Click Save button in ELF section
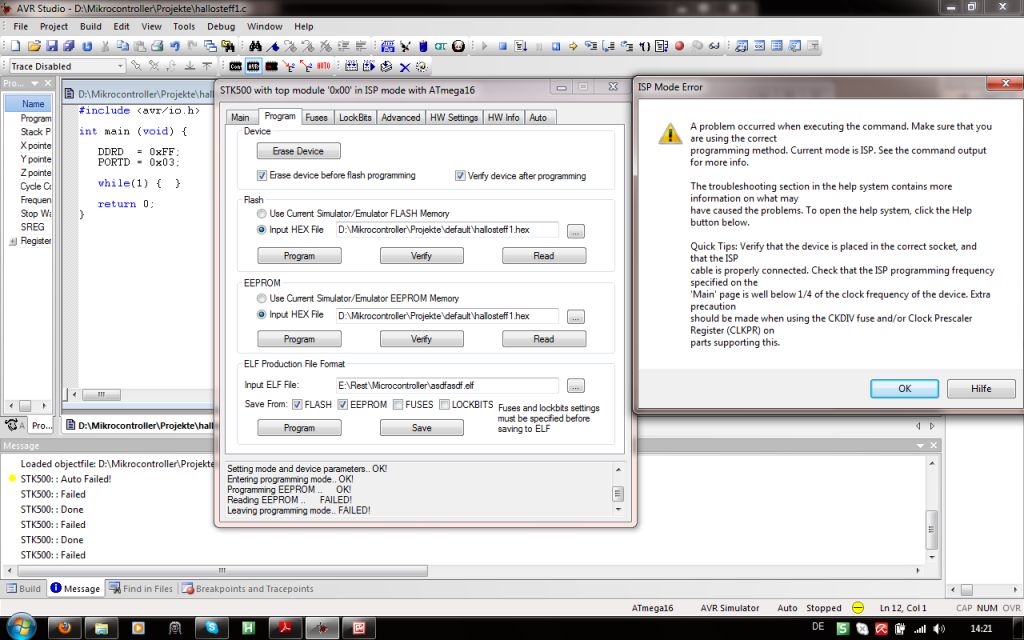 tap(421, 428)
